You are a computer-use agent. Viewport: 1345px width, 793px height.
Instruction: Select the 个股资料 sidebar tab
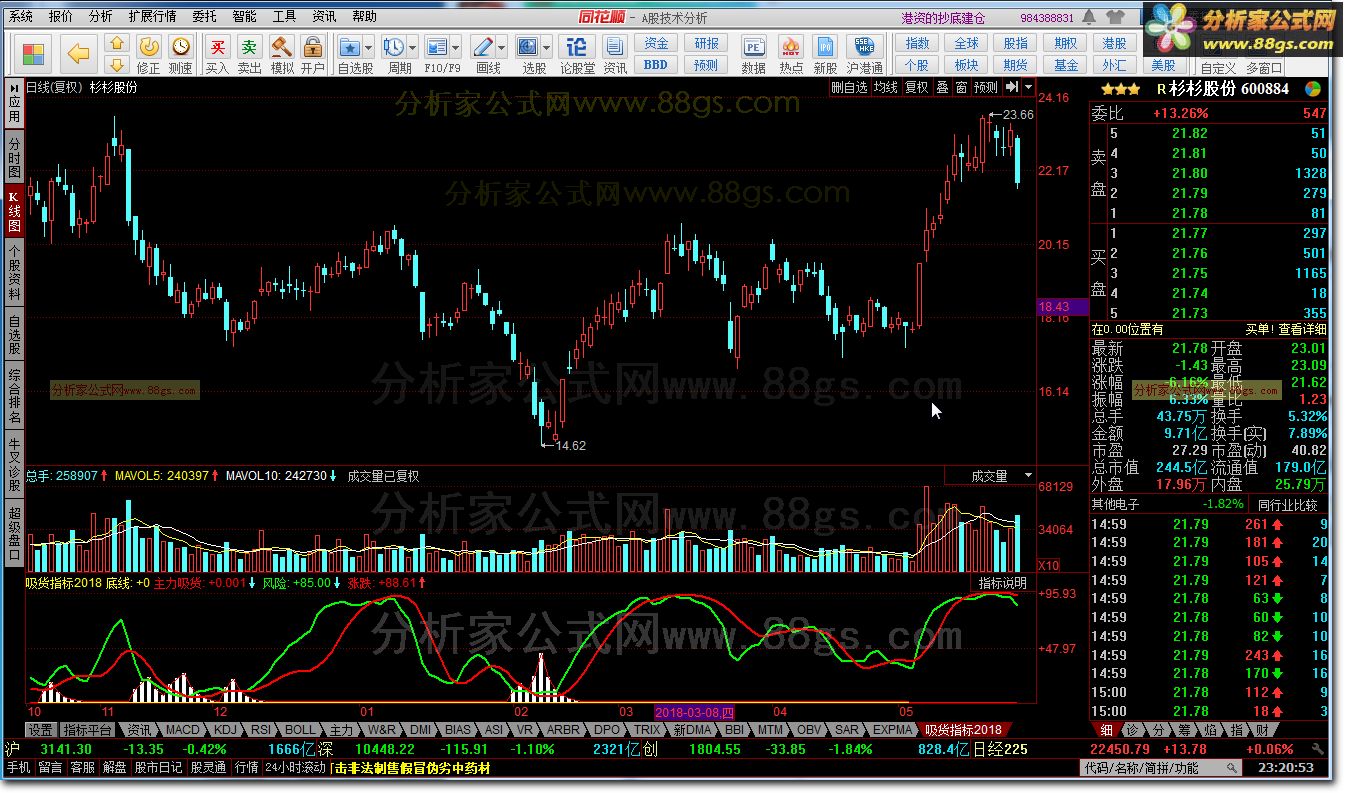pos(14,271)
